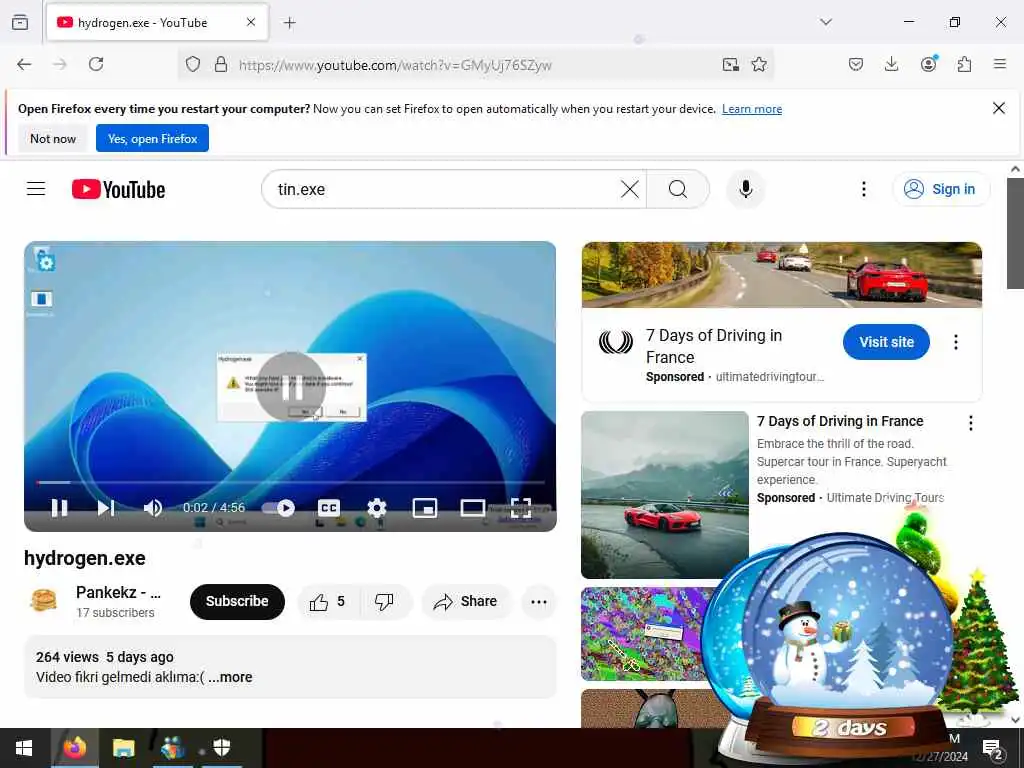Switch to theater mode
The image size is (1024, 768).
[472, 507]
